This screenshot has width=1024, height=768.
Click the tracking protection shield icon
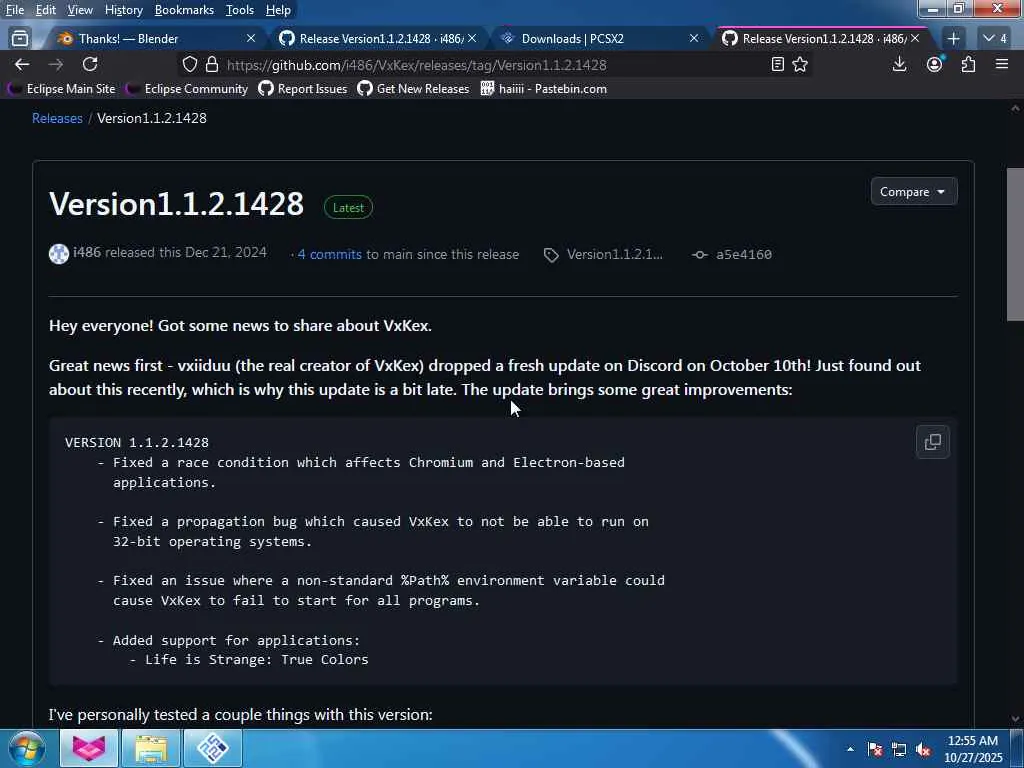(x=189, y=64)
